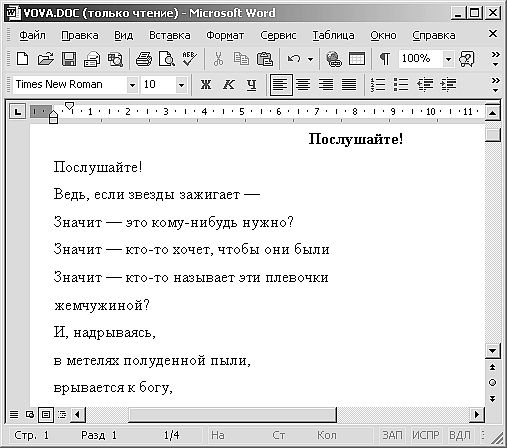
Task: Paste from the clipboard icon
Action: click(265, 59)
